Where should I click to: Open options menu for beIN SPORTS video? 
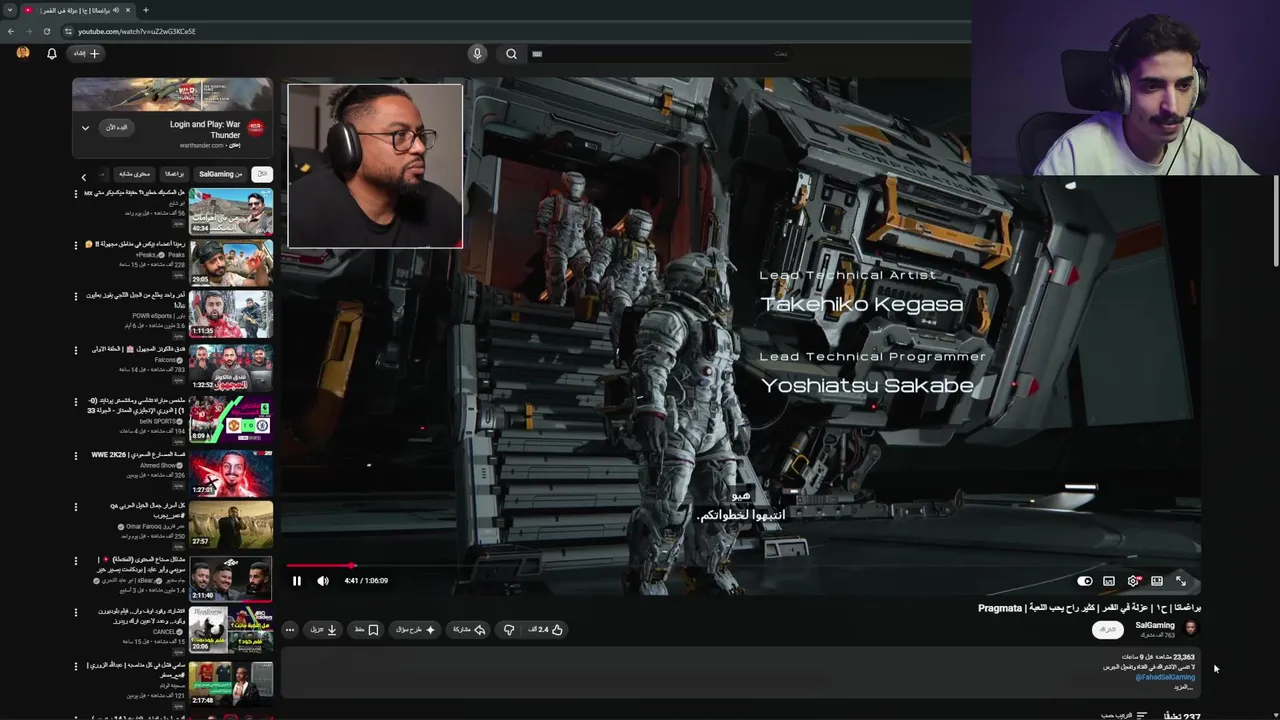[x=76, y=402]
